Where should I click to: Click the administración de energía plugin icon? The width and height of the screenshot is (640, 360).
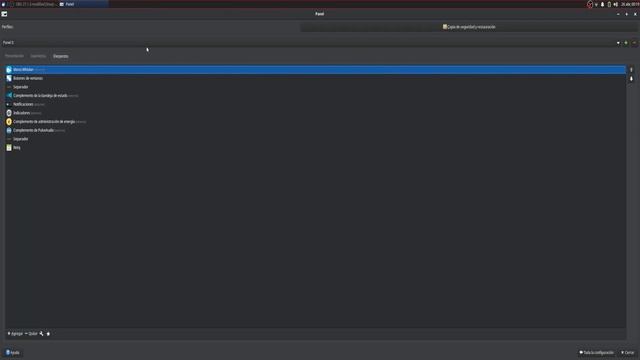9,122
